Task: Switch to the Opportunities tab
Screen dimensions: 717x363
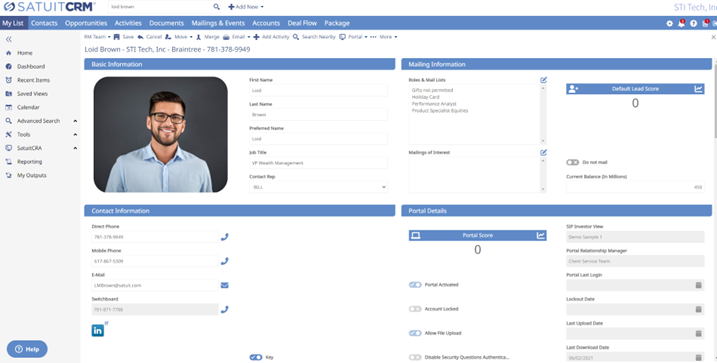Action: [x=86, y=23]
